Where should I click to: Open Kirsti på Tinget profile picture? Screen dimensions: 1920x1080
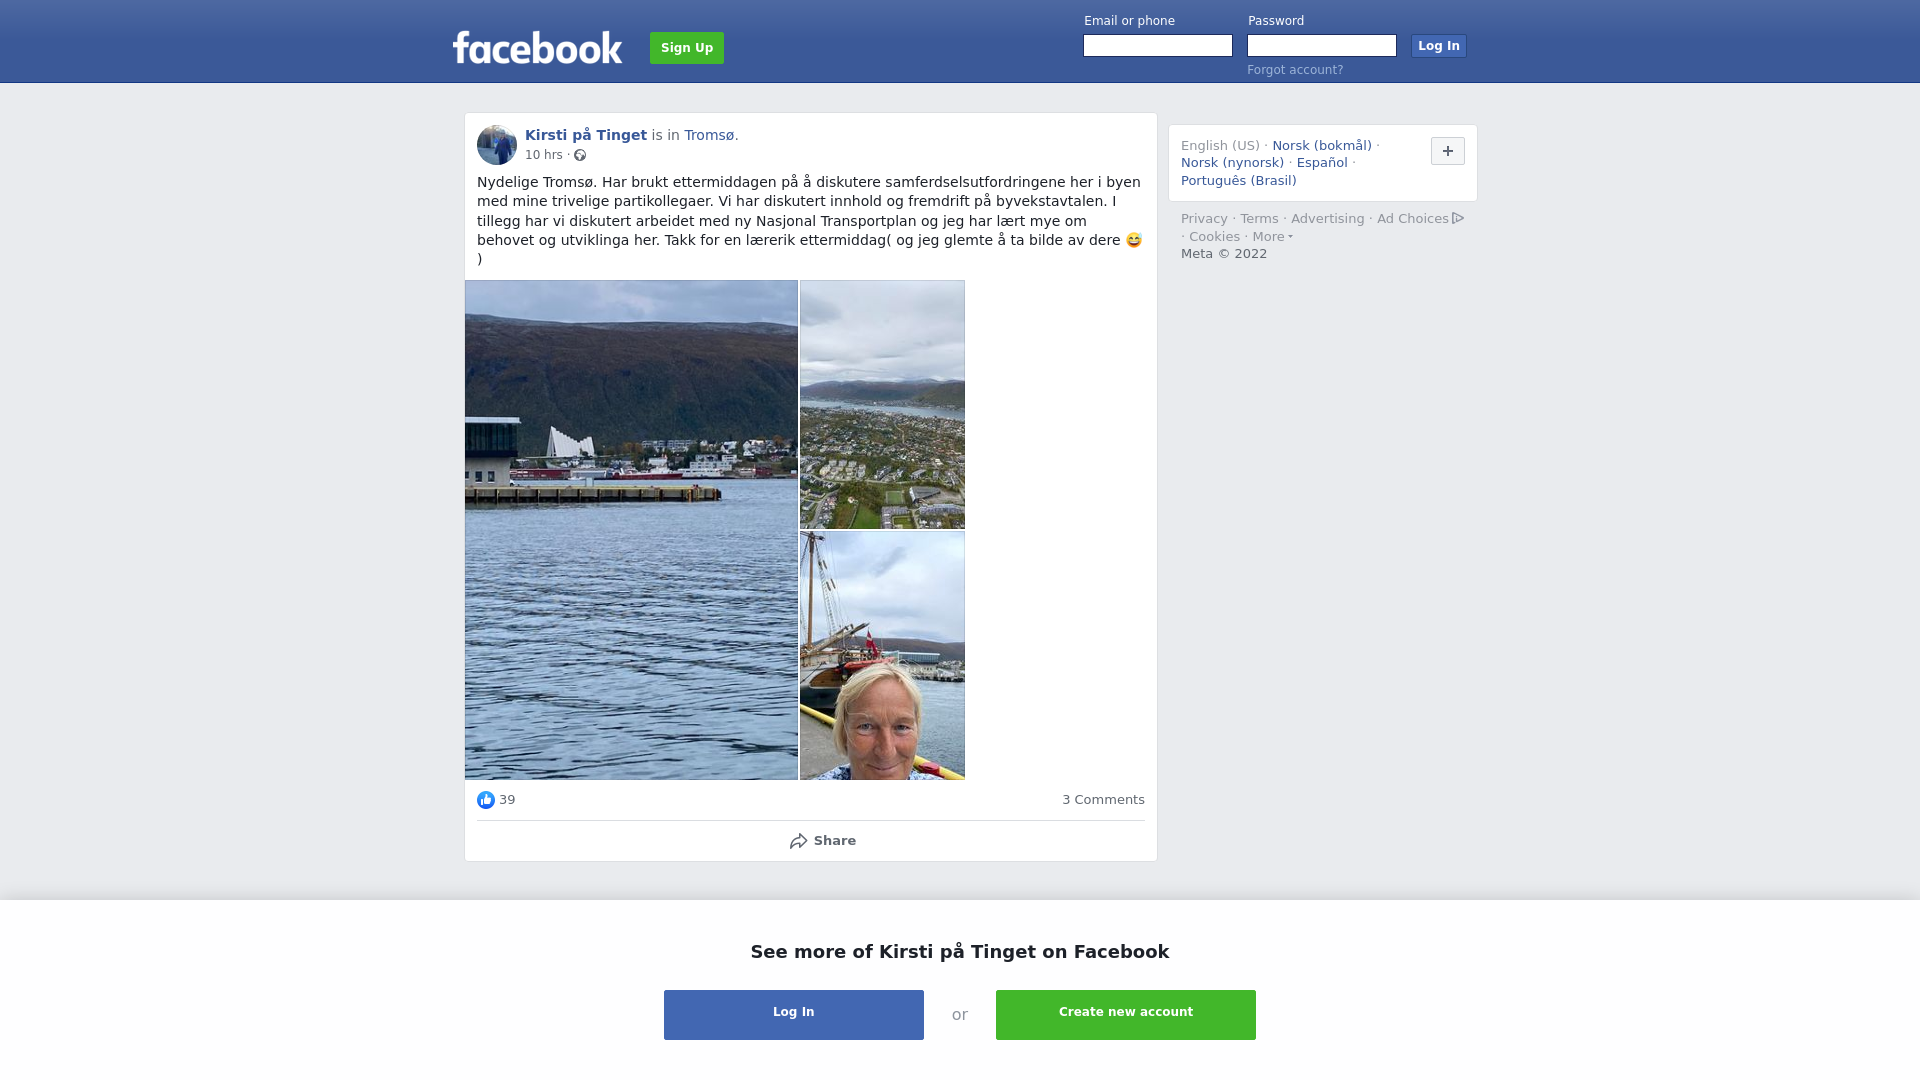pos(497,145)
